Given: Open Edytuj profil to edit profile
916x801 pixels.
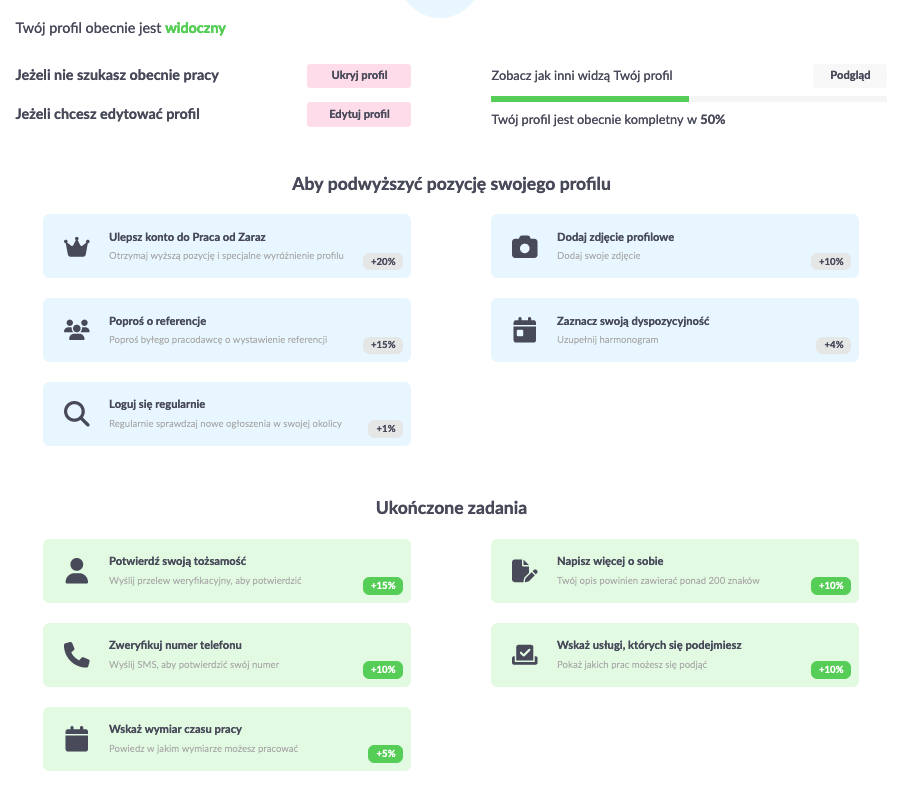Looking at the screenshot, I should [x=359, y=115].
